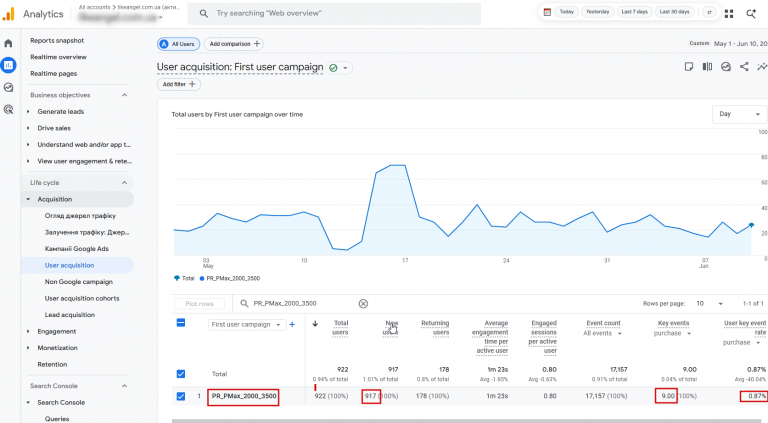Image resolution: width=768 pixels, height=423 pixels.
Task: Expand the Engagement item
Action: (x=28, y=331)
